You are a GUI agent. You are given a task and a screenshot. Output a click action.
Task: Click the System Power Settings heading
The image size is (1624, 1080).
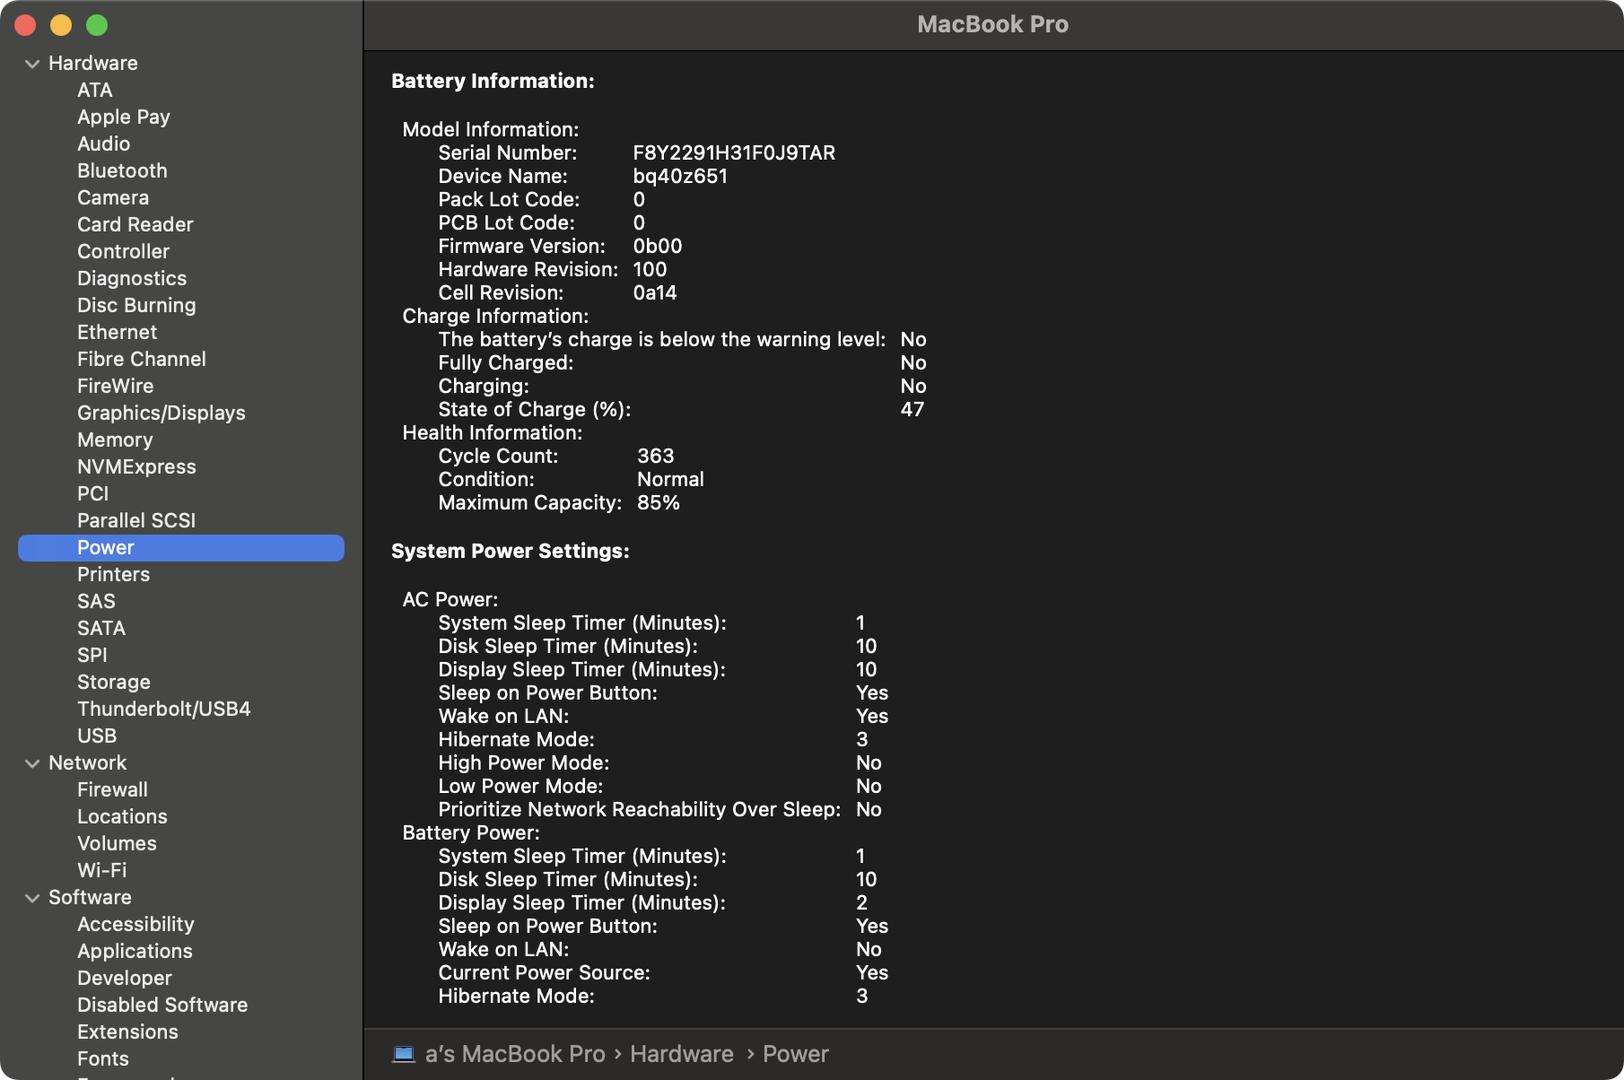click(510, 552)
